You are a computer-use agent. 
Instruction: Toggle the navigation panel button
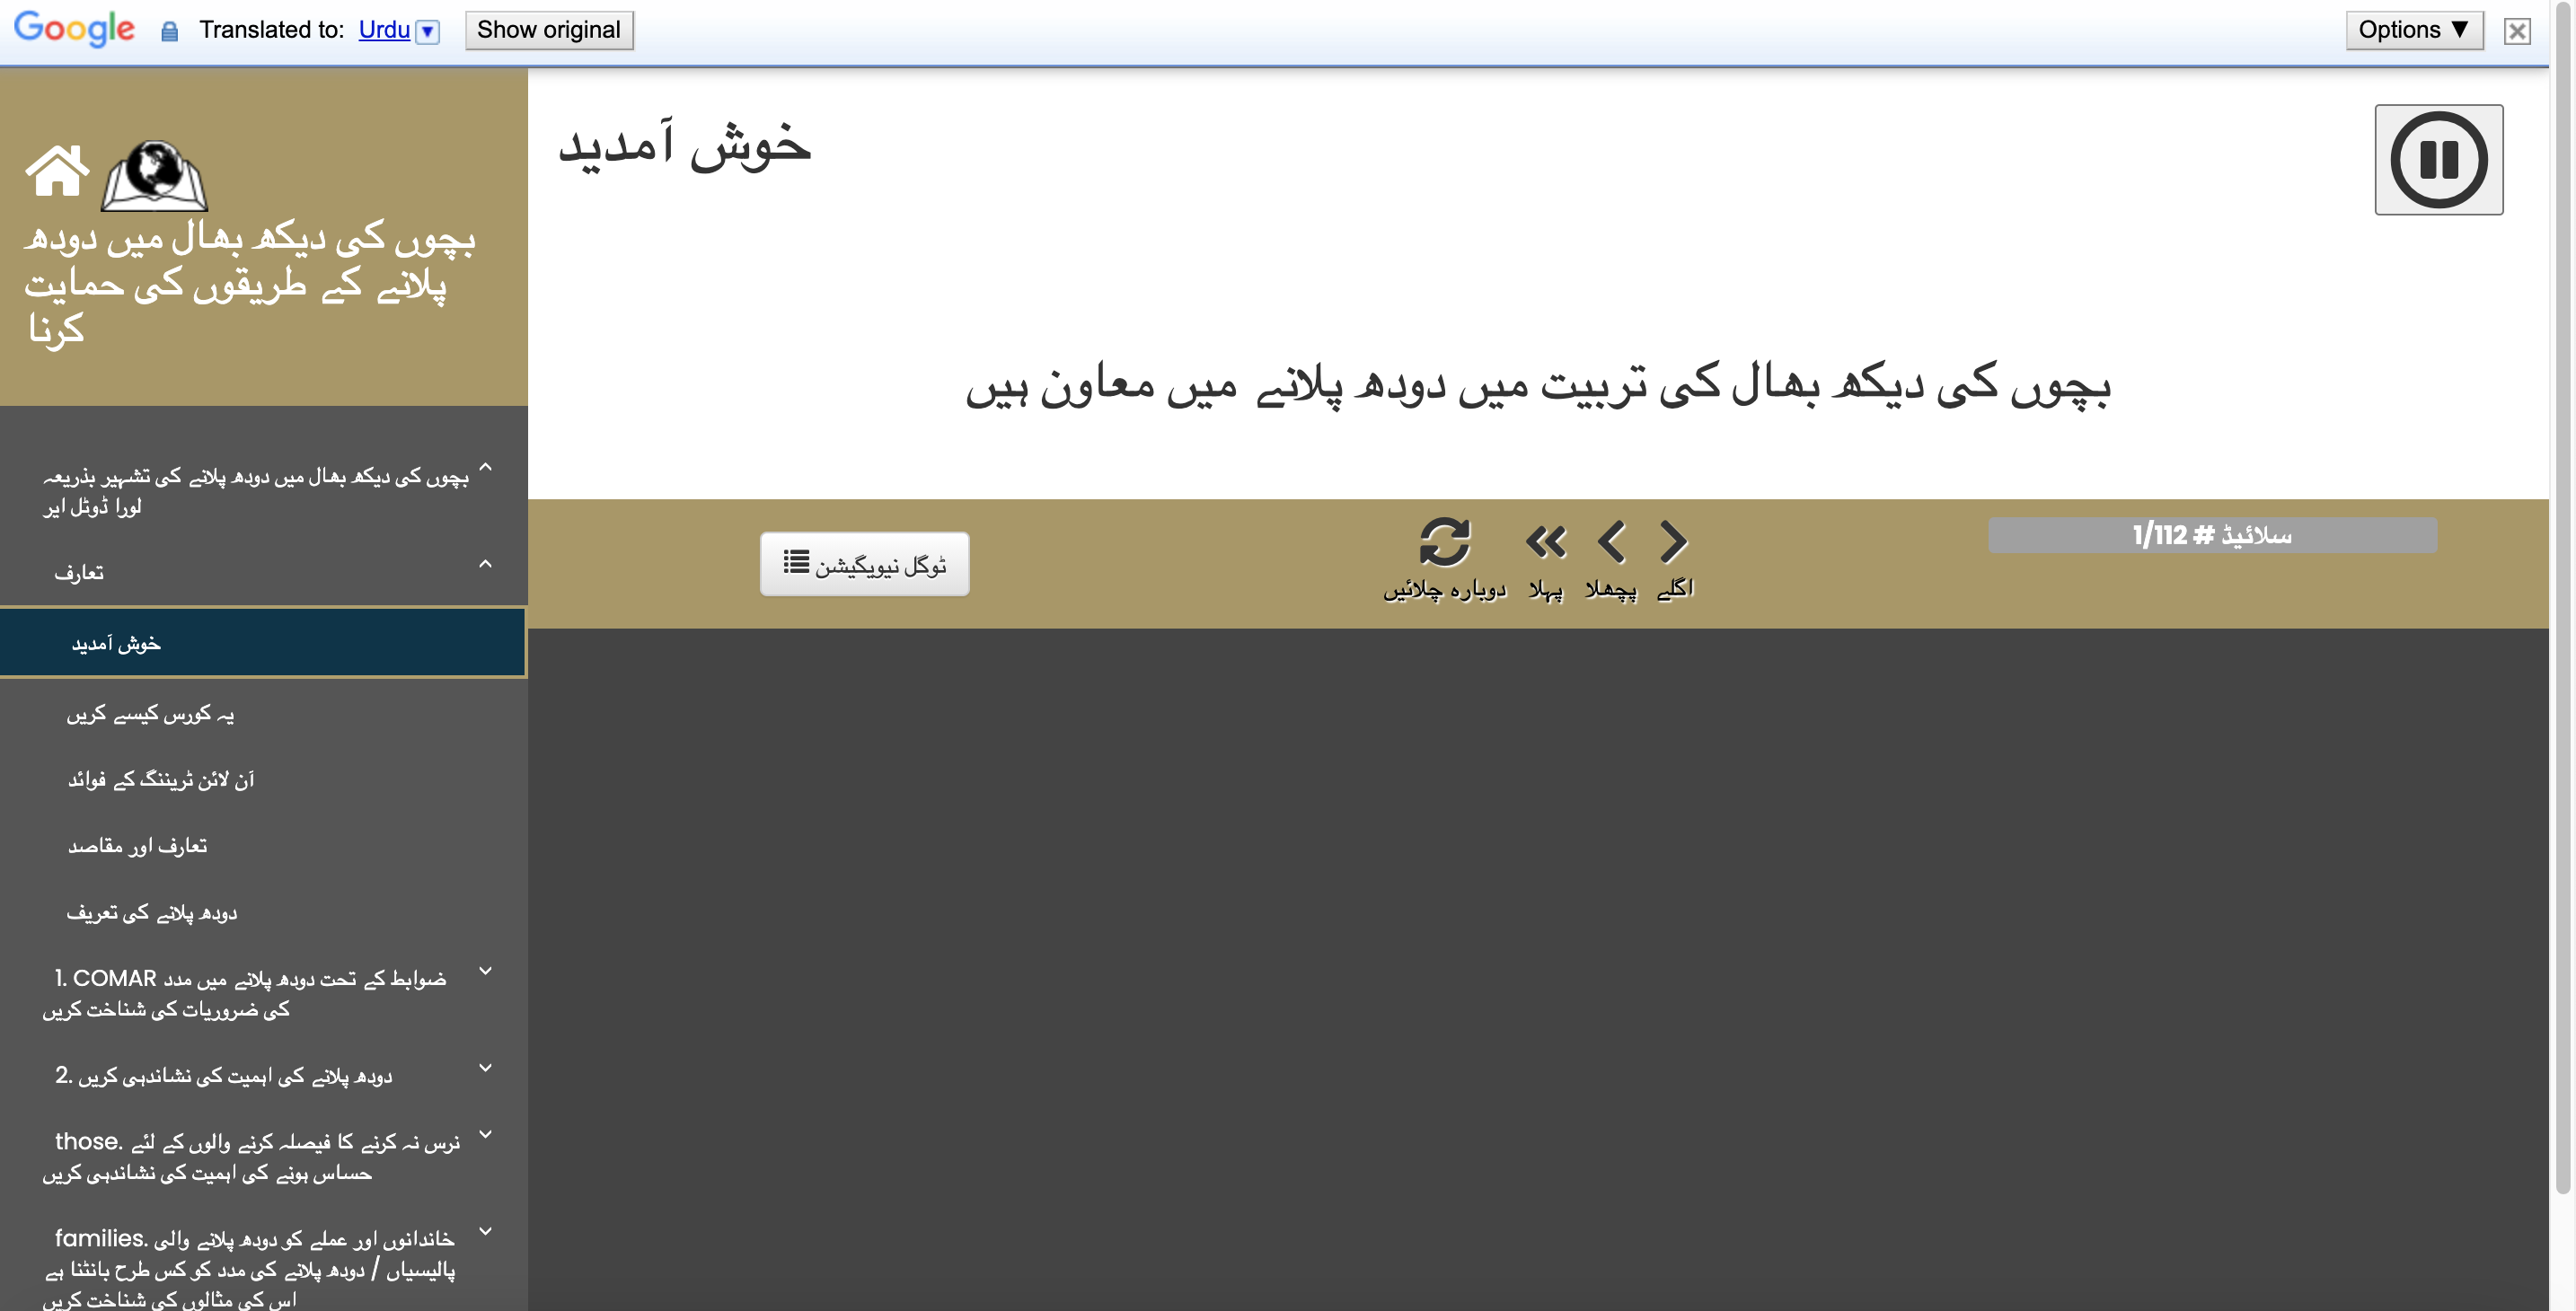point(864,564)
